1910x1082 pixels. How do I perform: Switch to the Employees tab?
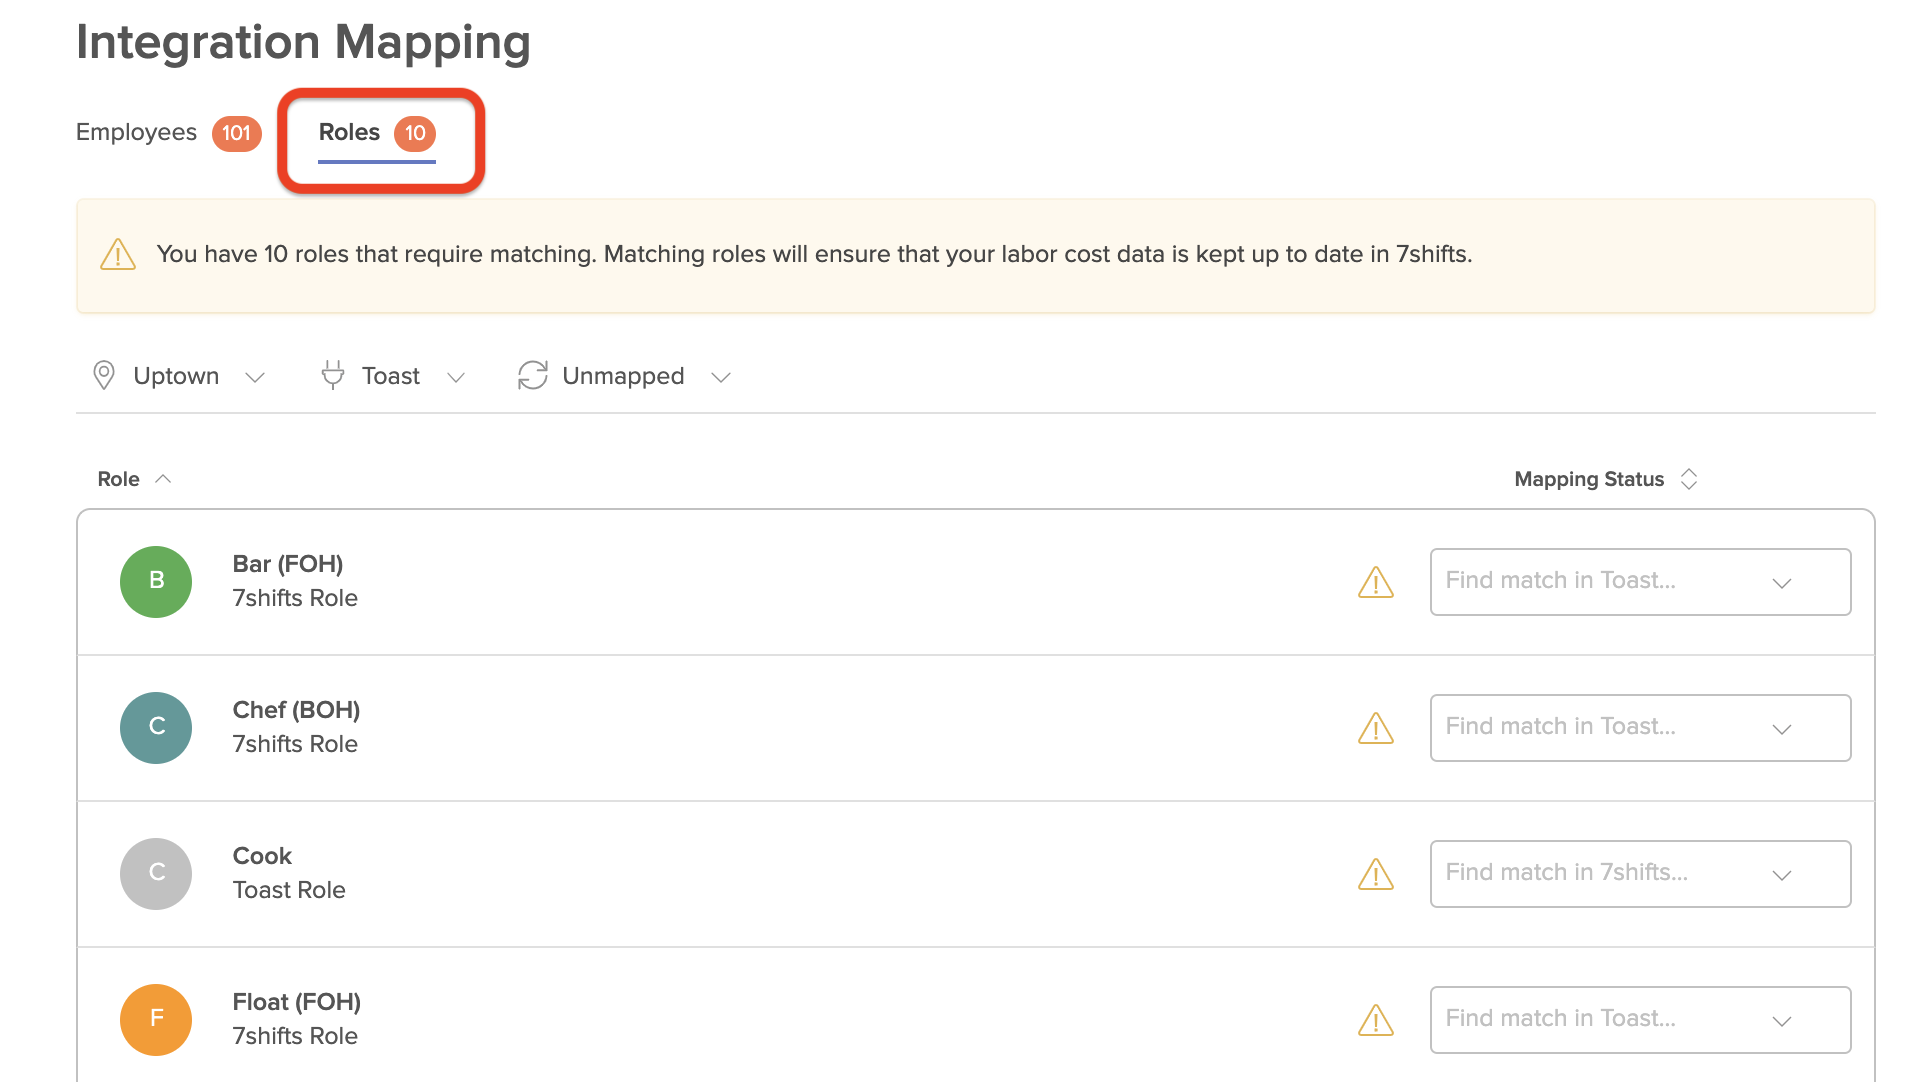(168, 132)
